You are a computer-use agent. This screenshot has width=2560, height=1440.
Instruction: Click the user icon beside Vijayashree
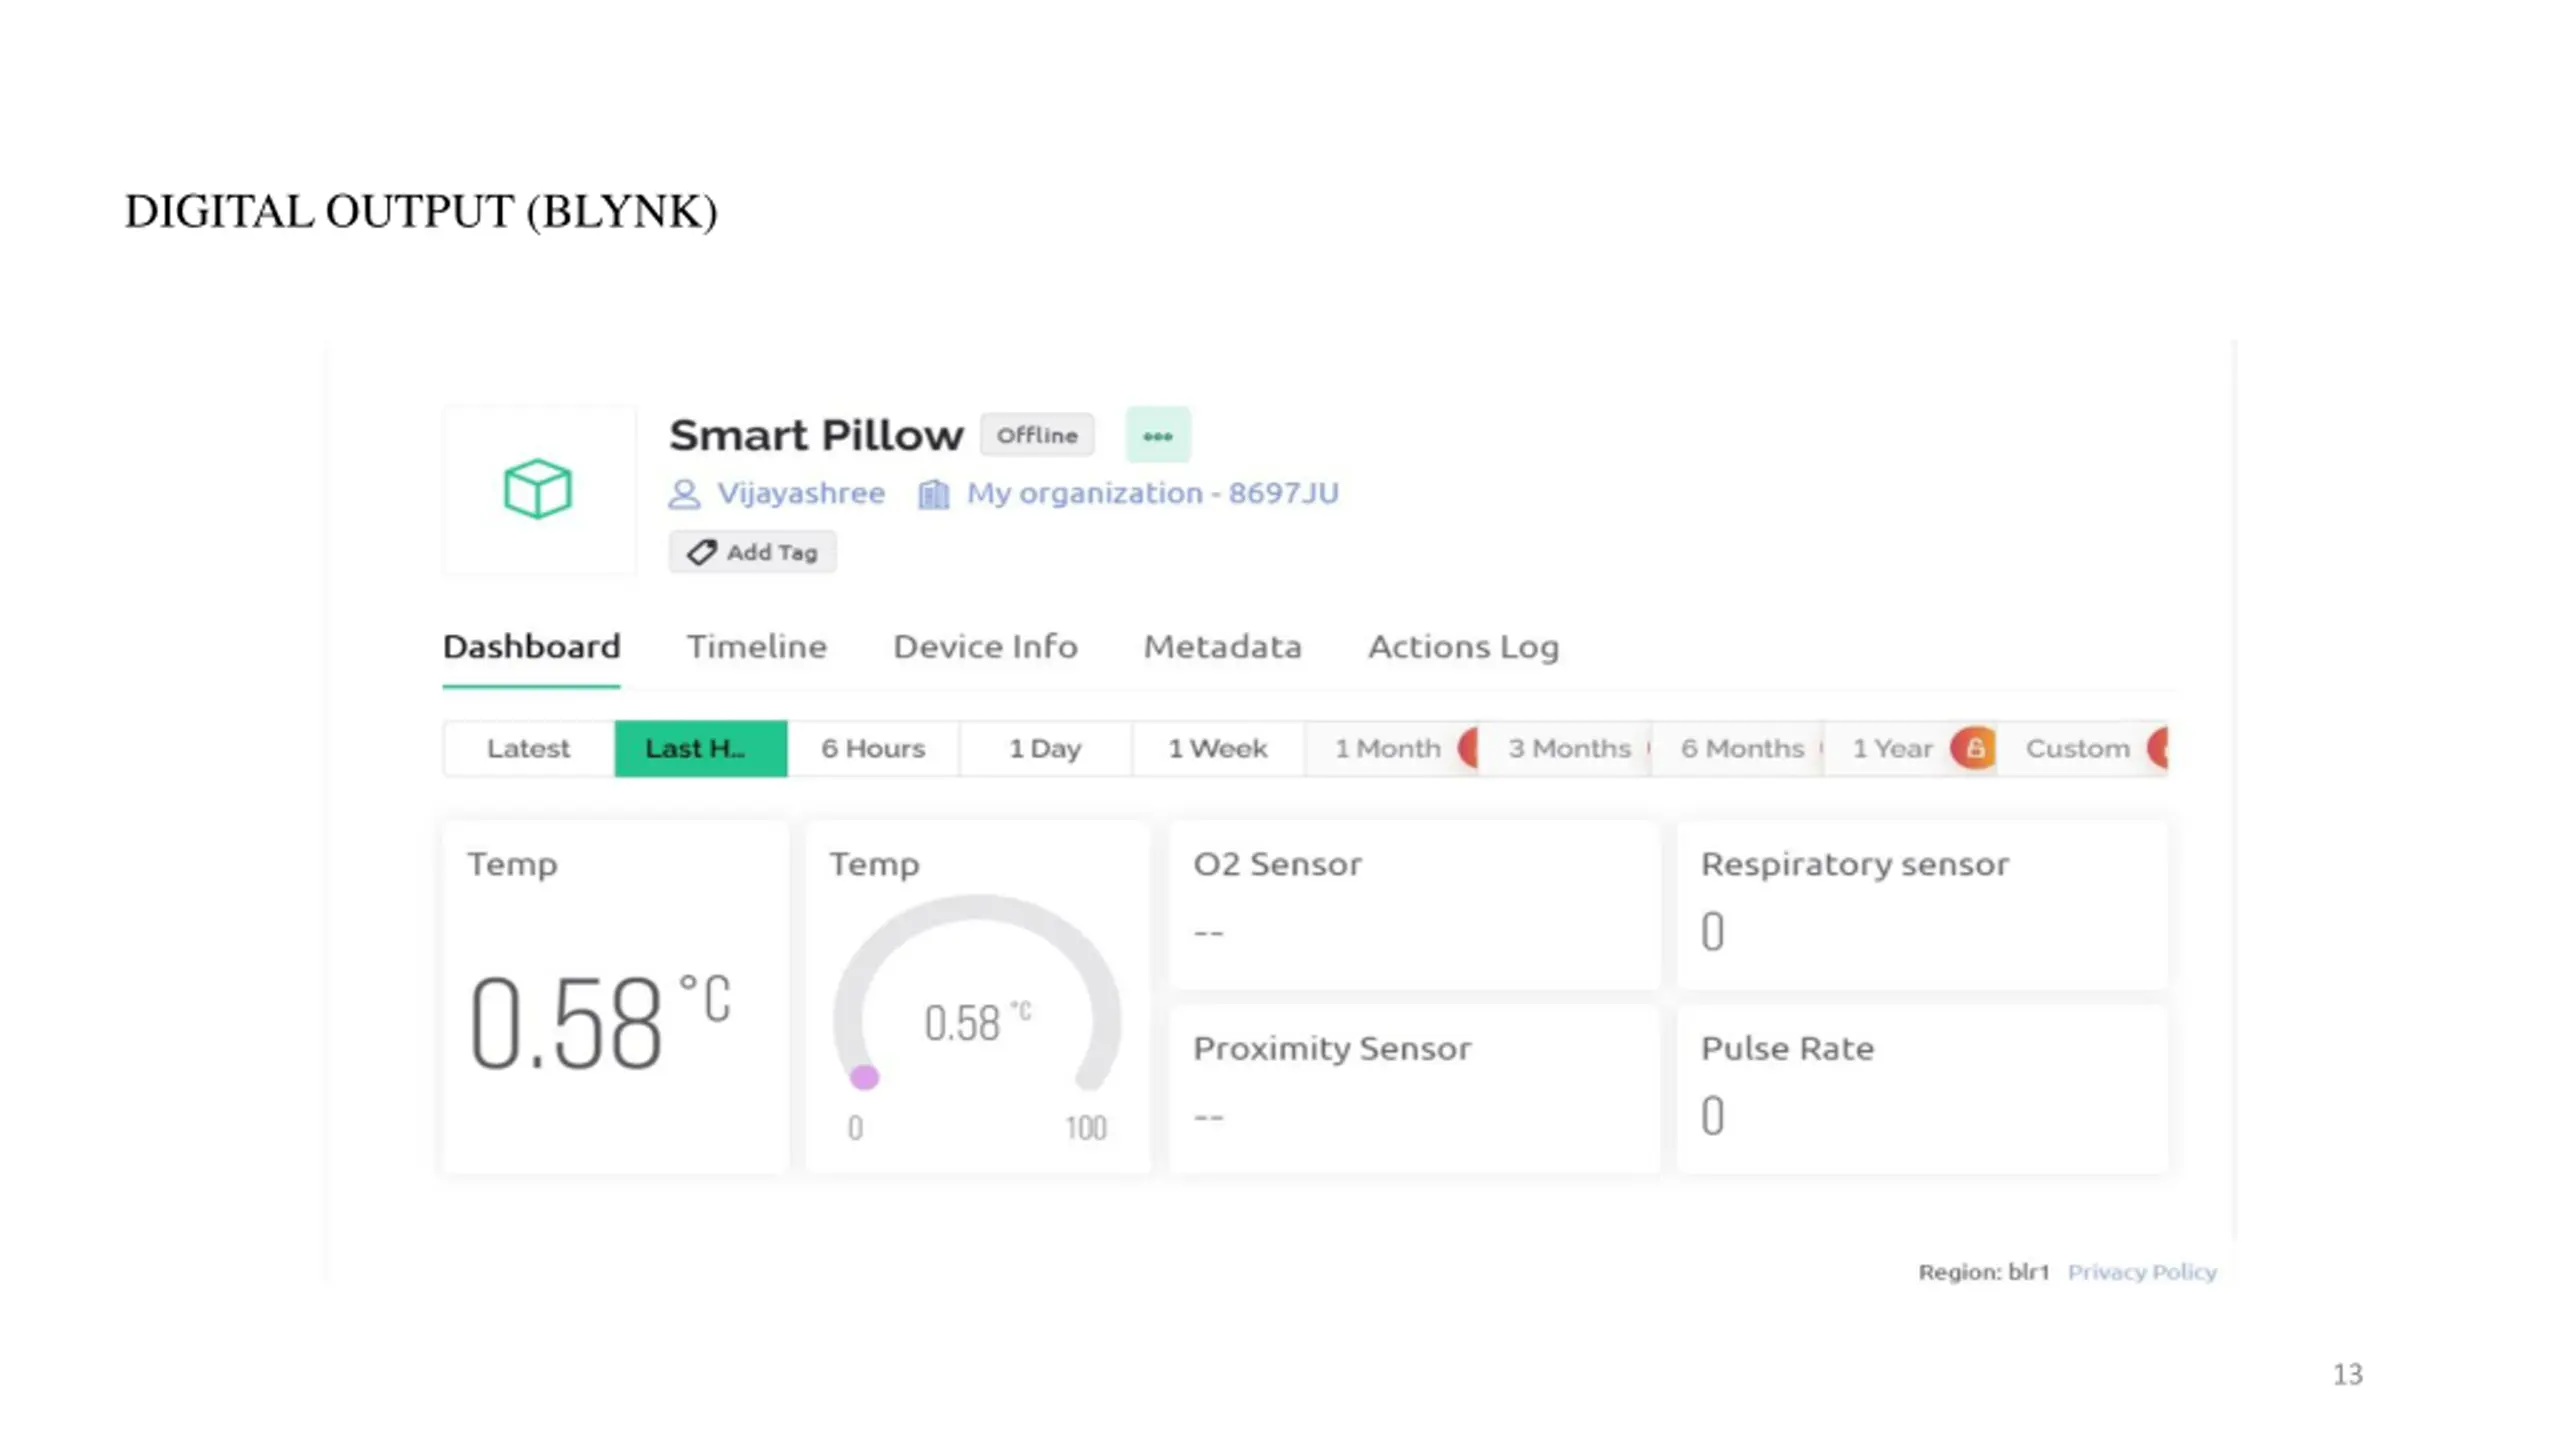[684, 494]
